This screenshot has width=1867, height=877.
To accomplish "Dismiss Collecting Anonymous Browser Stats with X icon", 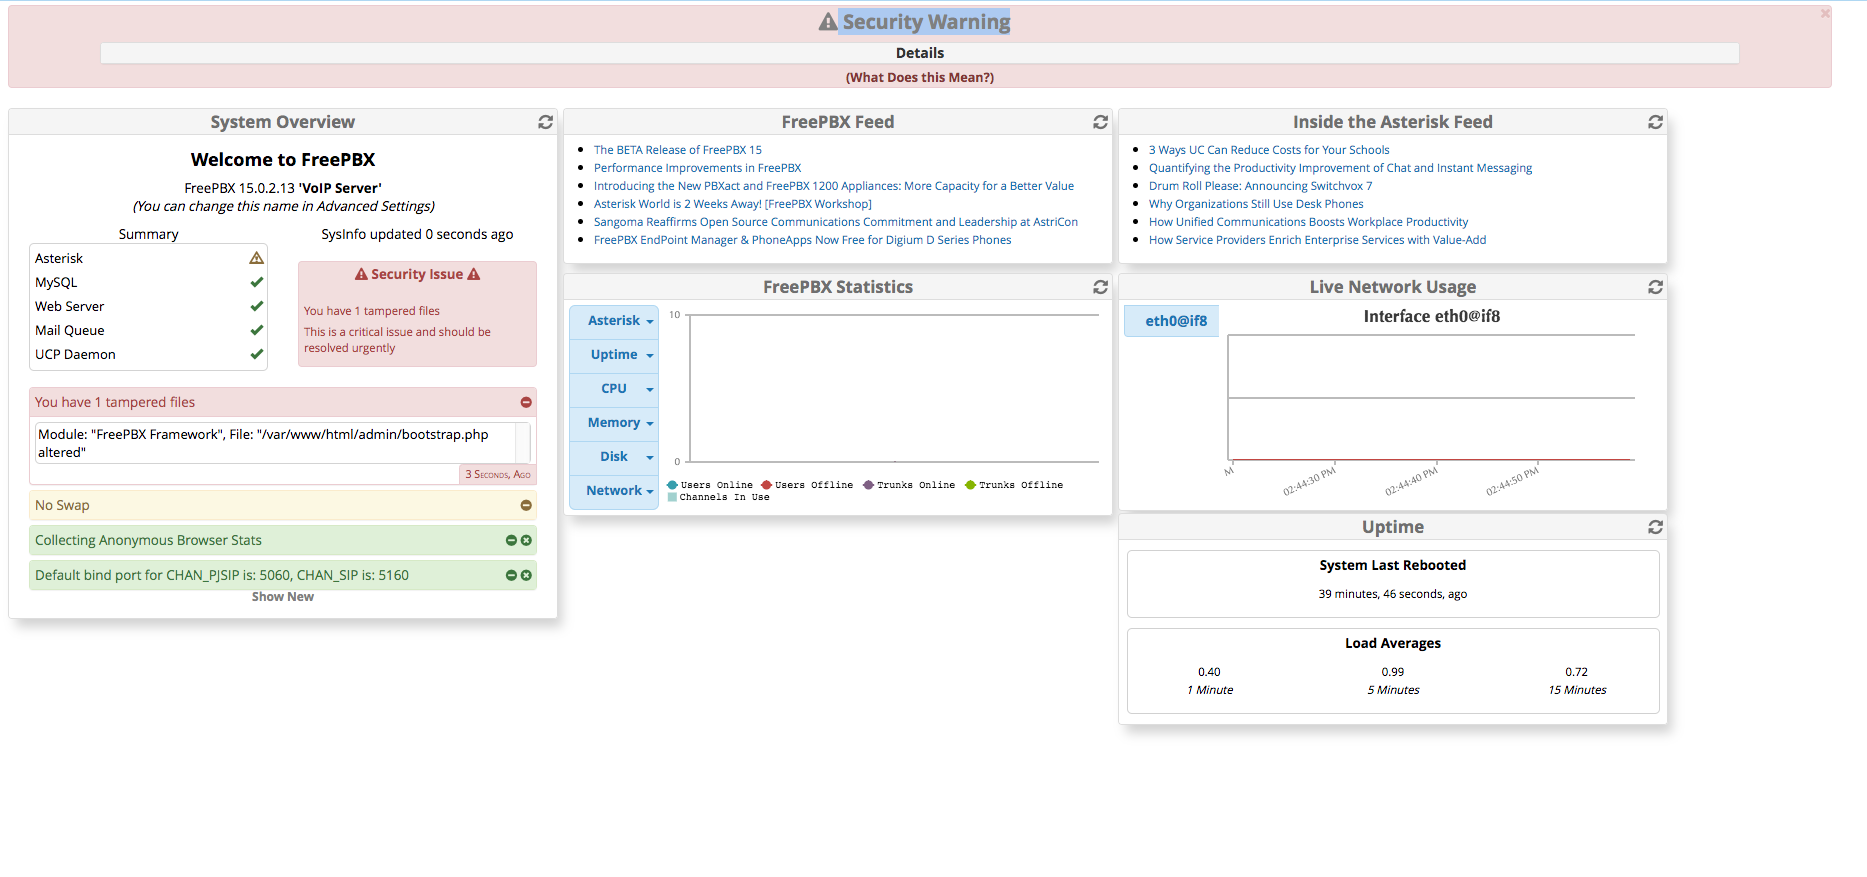I will 526,540.
